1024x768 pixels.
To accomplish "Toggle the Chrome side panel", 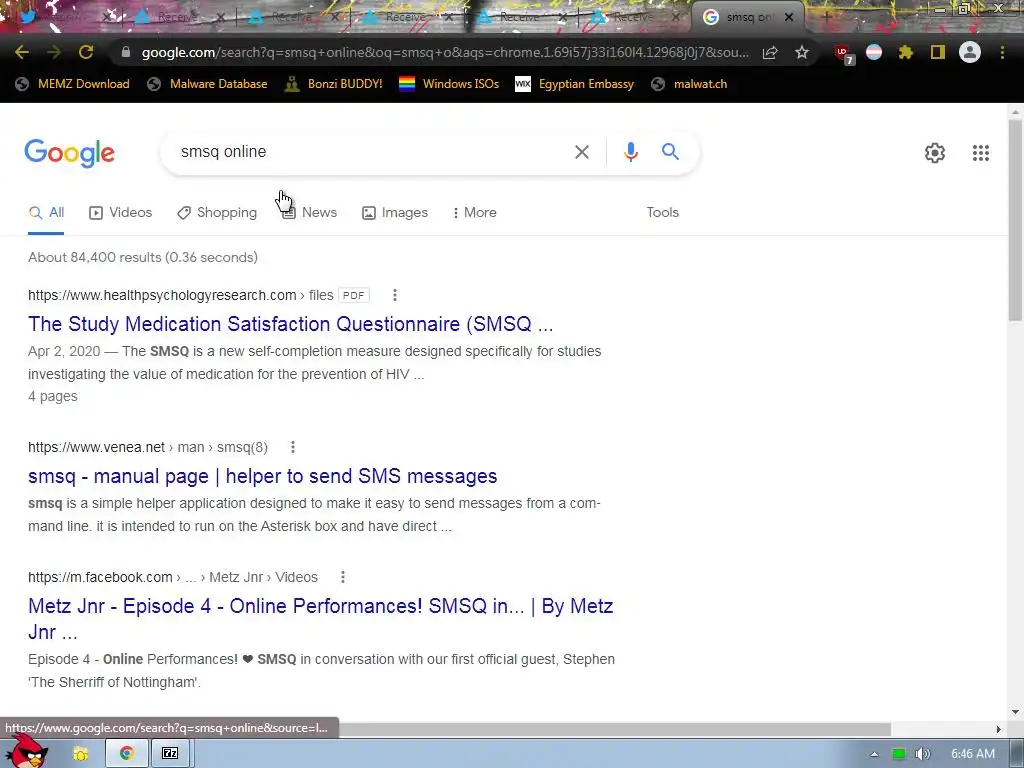I will coord(938,52).
